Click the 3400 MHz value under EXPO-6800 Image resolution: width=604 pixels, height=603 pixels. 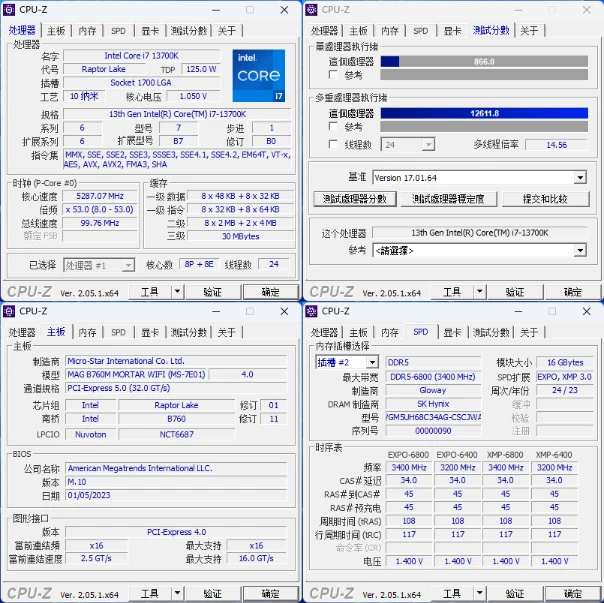[409, 468]
